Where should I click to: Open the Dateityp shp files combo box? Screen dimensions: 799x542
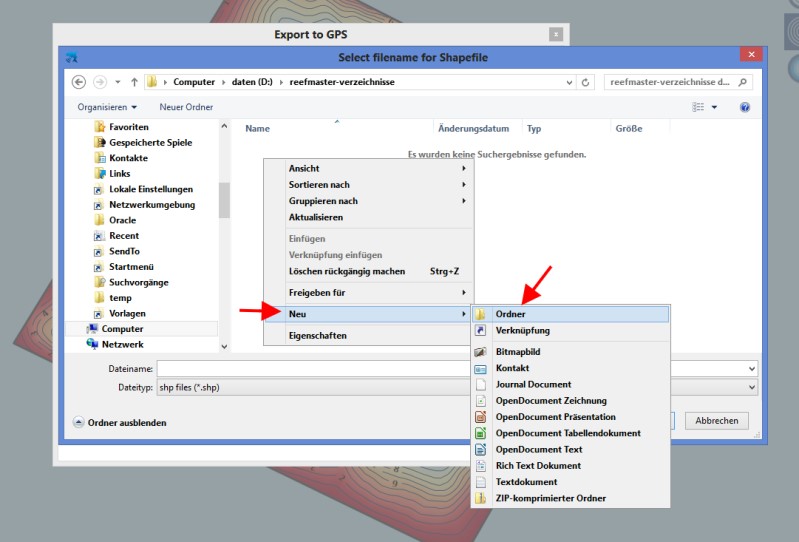click(x=310, y=386)
